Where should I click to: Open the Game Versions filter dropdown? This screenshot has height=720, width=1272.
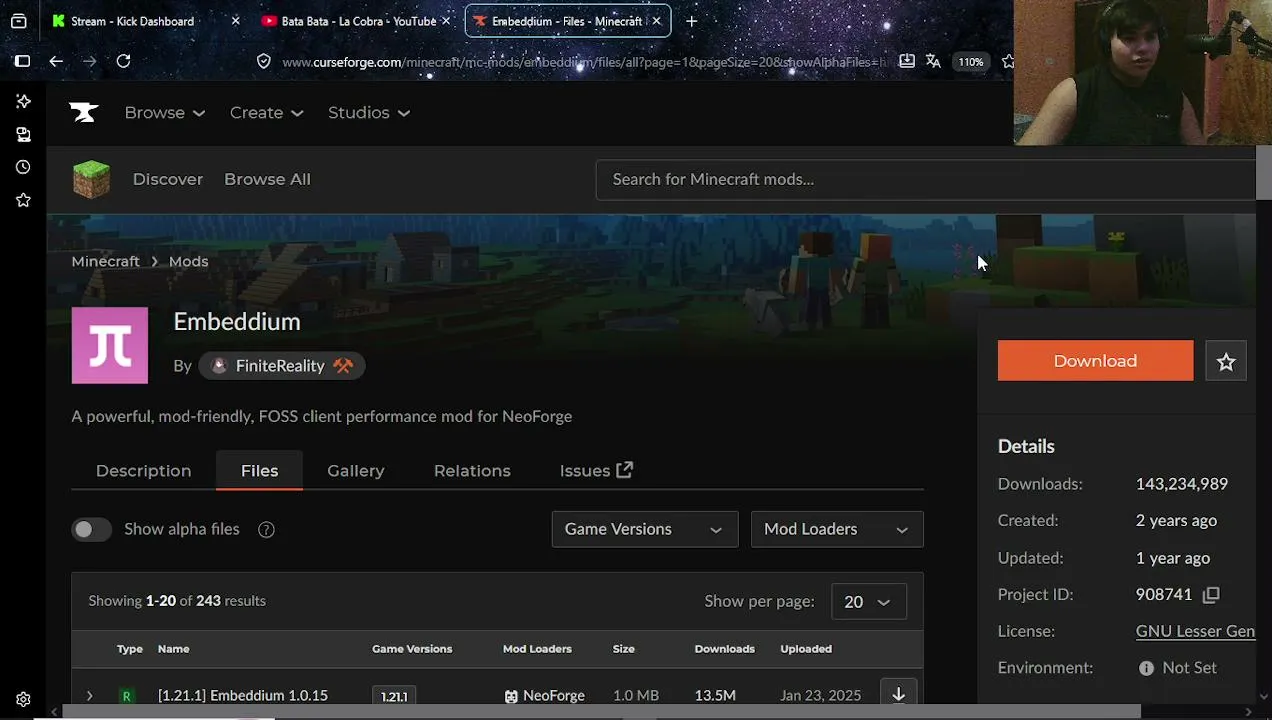click(645, 530)
